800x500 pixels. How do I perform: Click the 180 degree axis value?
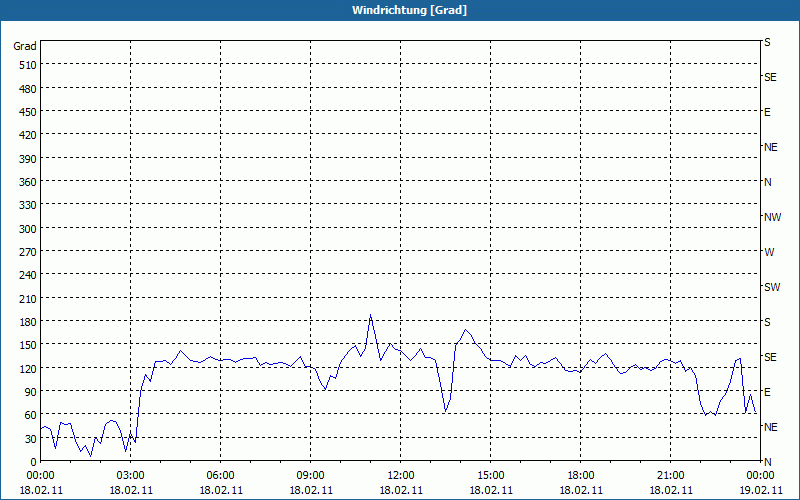[28, 322]
